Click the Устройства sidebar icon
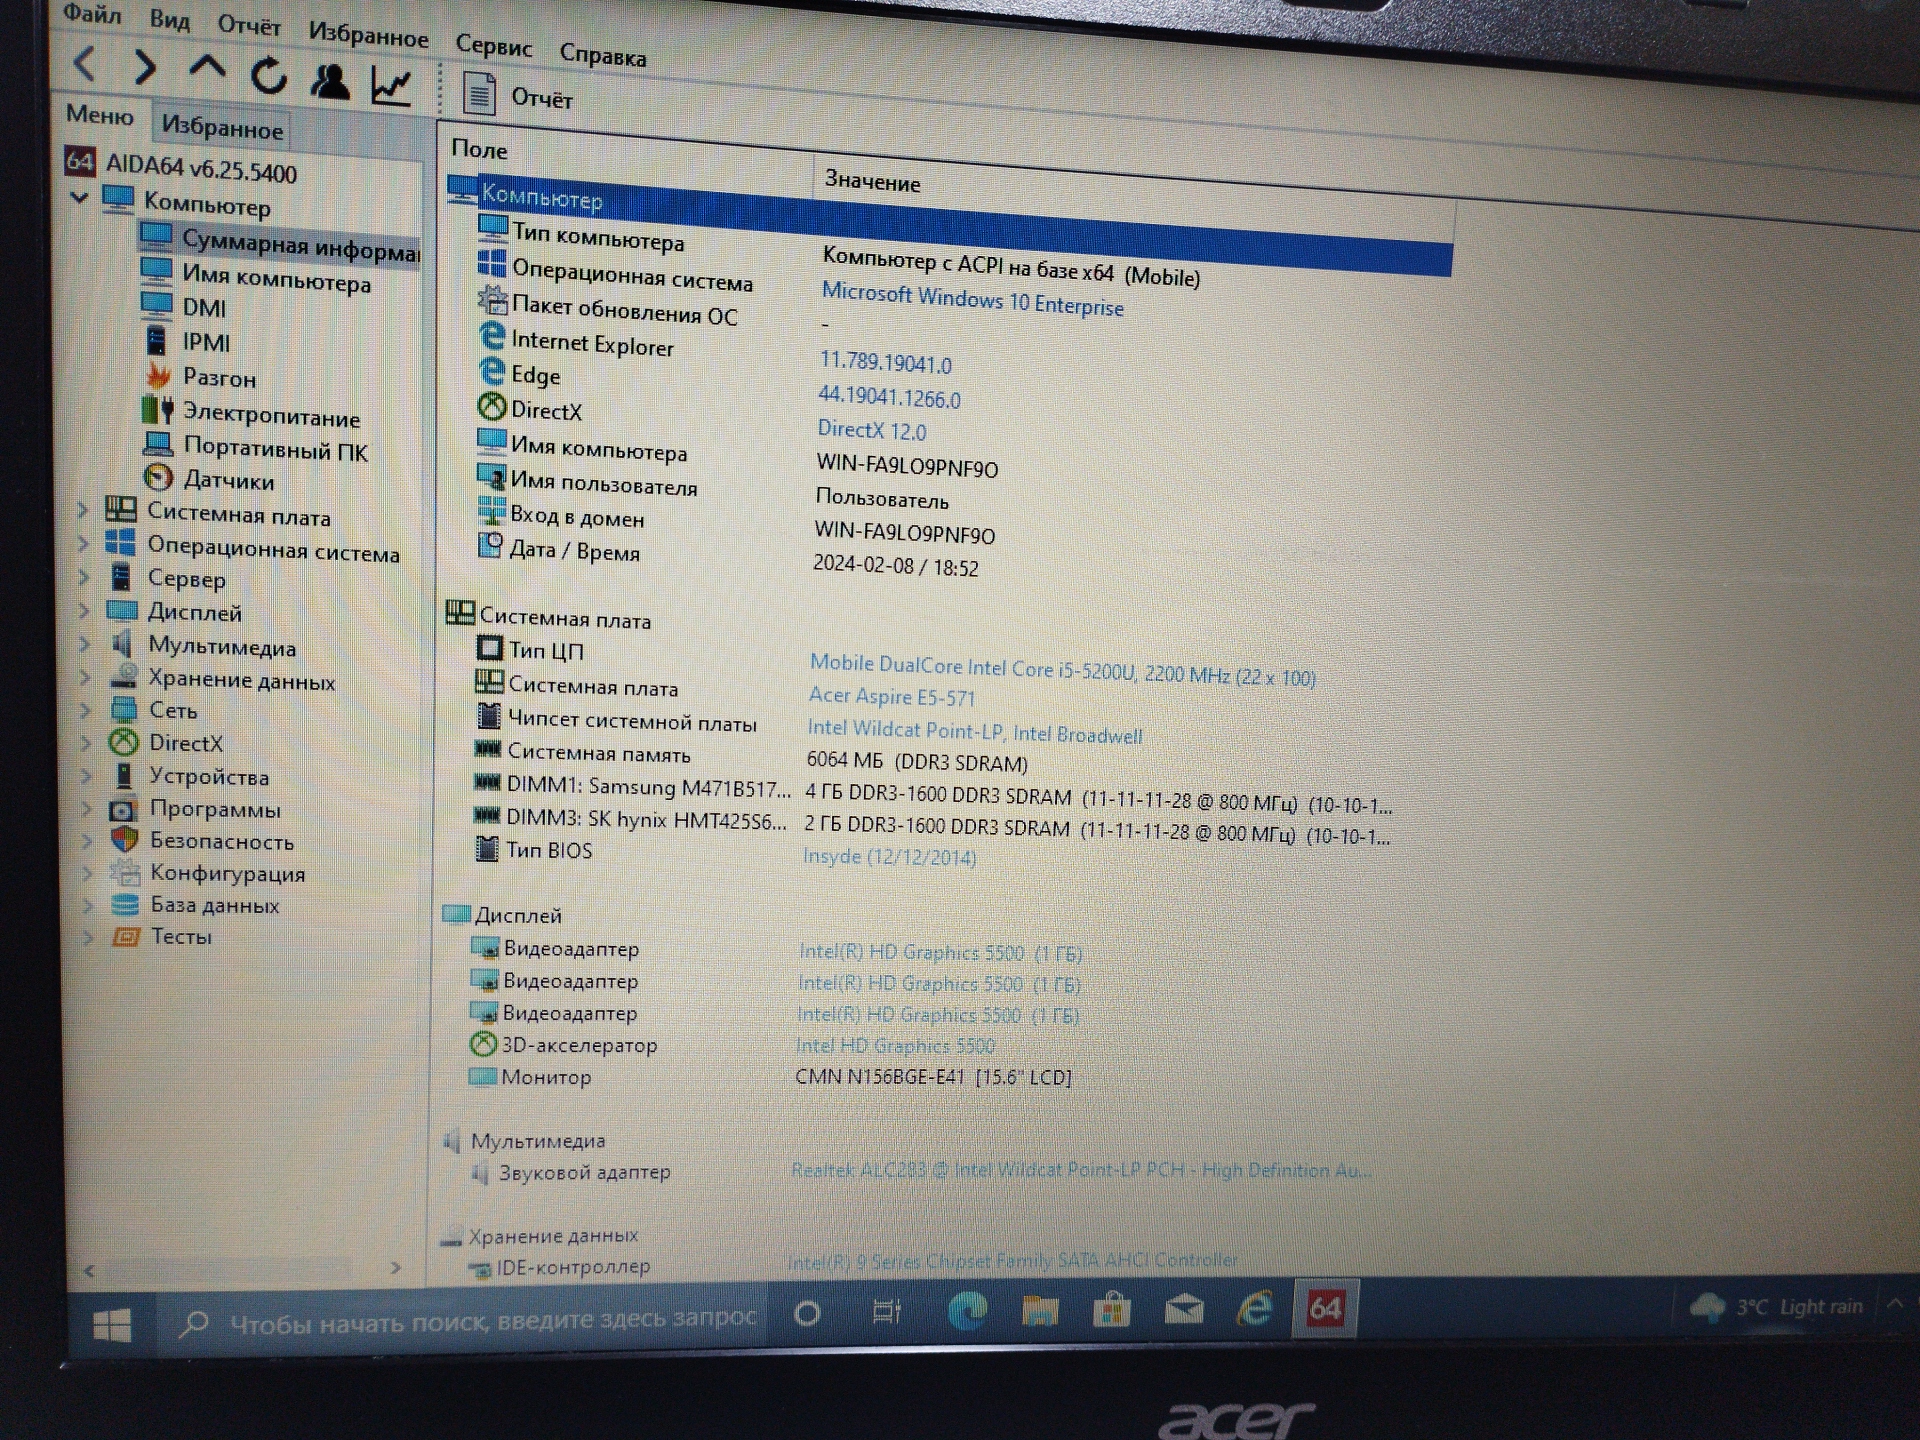 124,776
